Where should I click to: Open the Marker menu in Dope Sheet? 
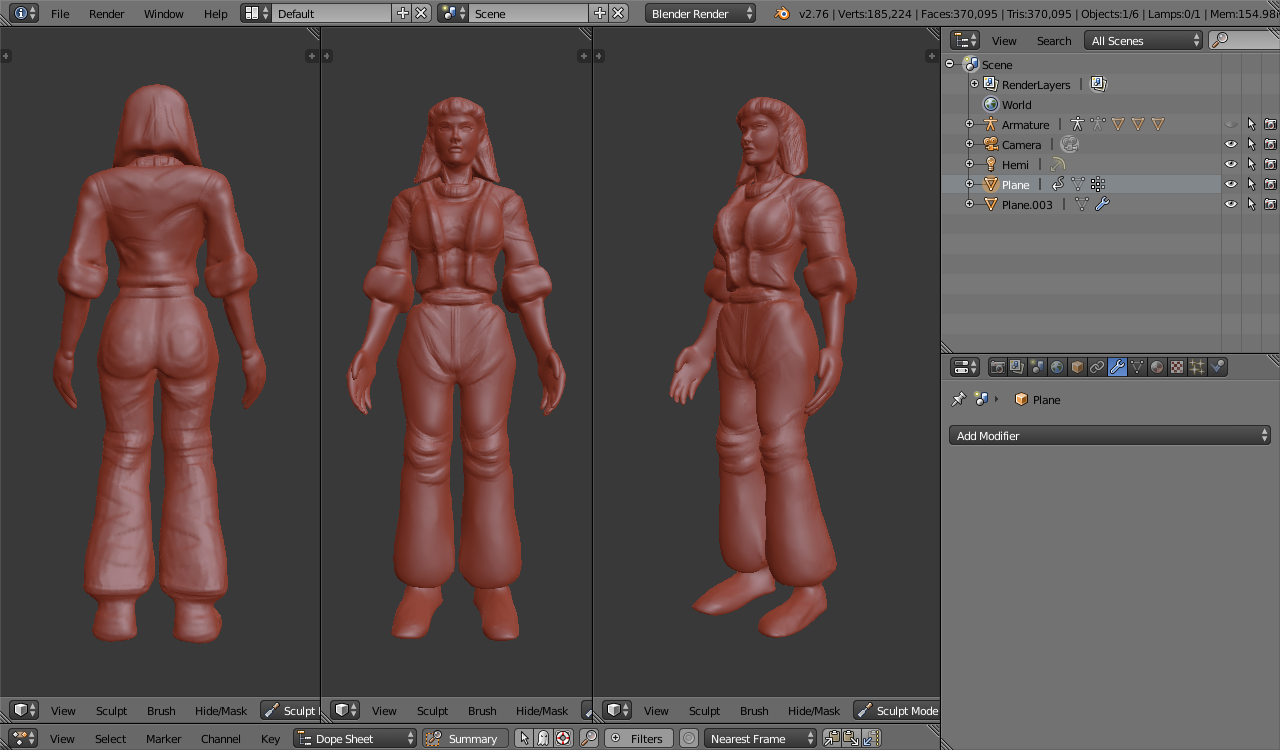pos(164,738)
